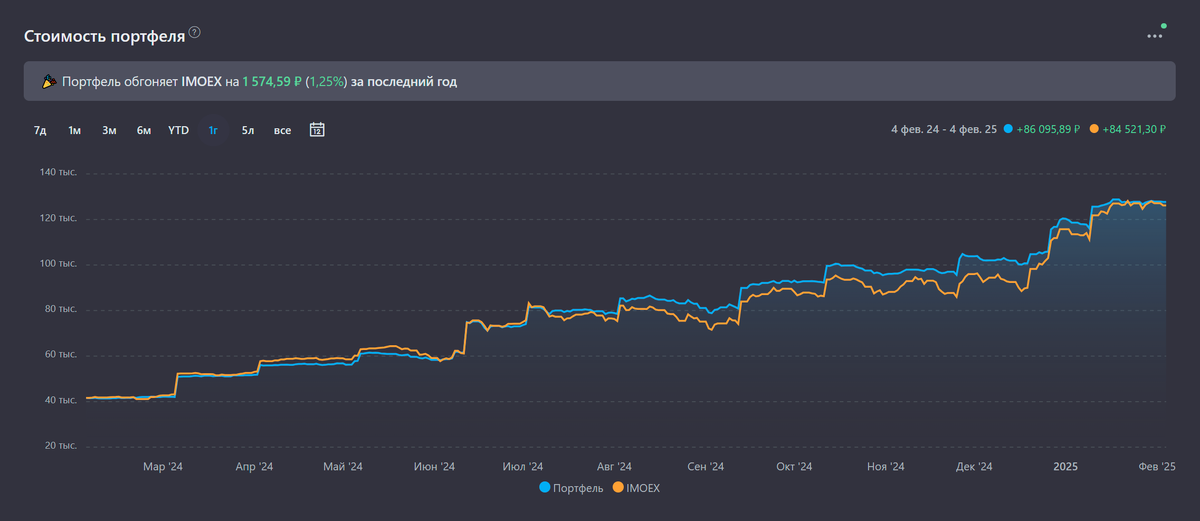The width and height of the screenshot is (1200, 521).
Task: Open the custom date range calendar icon
Action: (317, 130)
